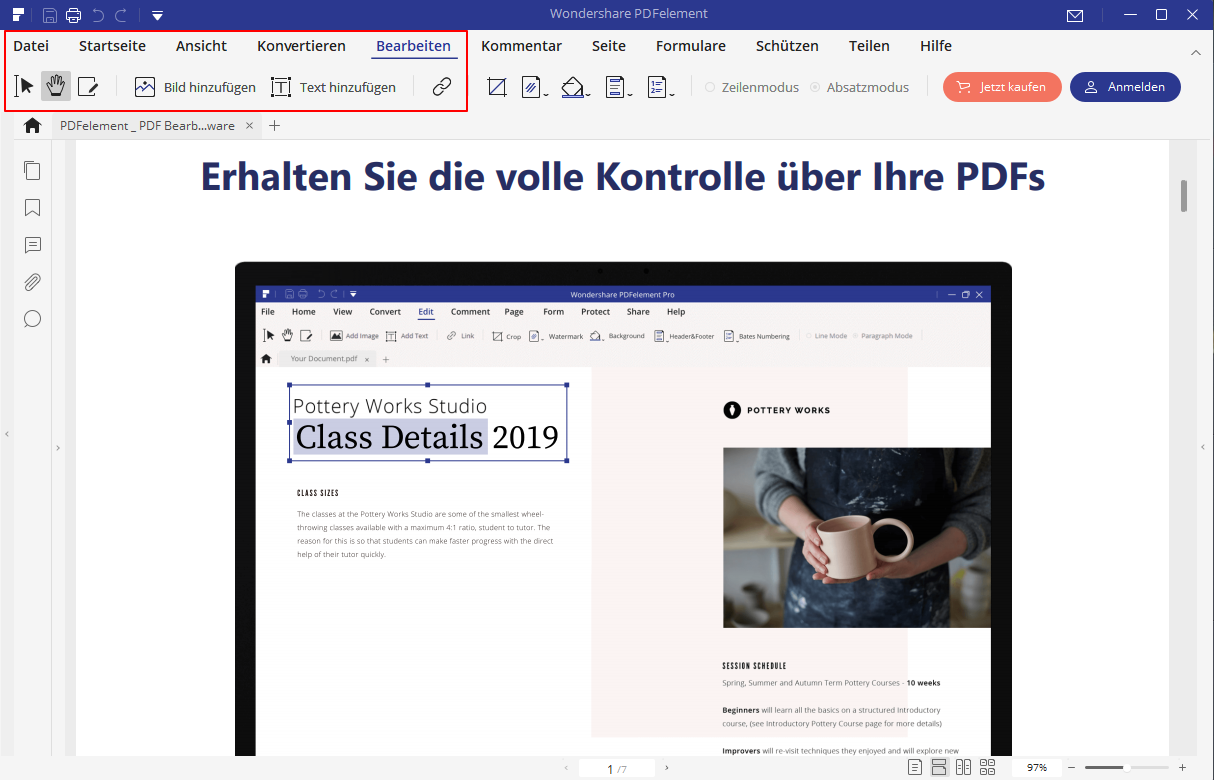This screenshot has height=780, width=1214.
Task: Switch to the Bearbeiten tab
Action: [413, 46]
